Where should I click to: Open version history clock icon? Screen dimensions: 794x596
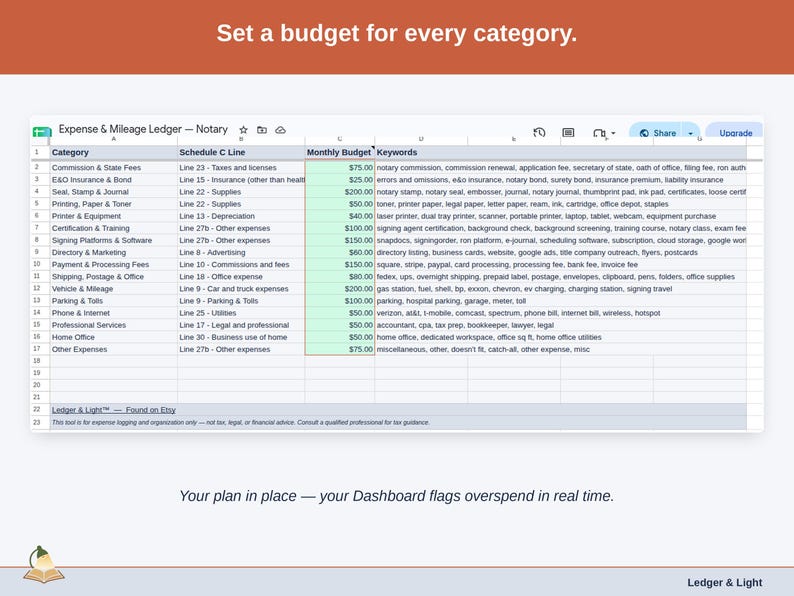coord(539,133)
